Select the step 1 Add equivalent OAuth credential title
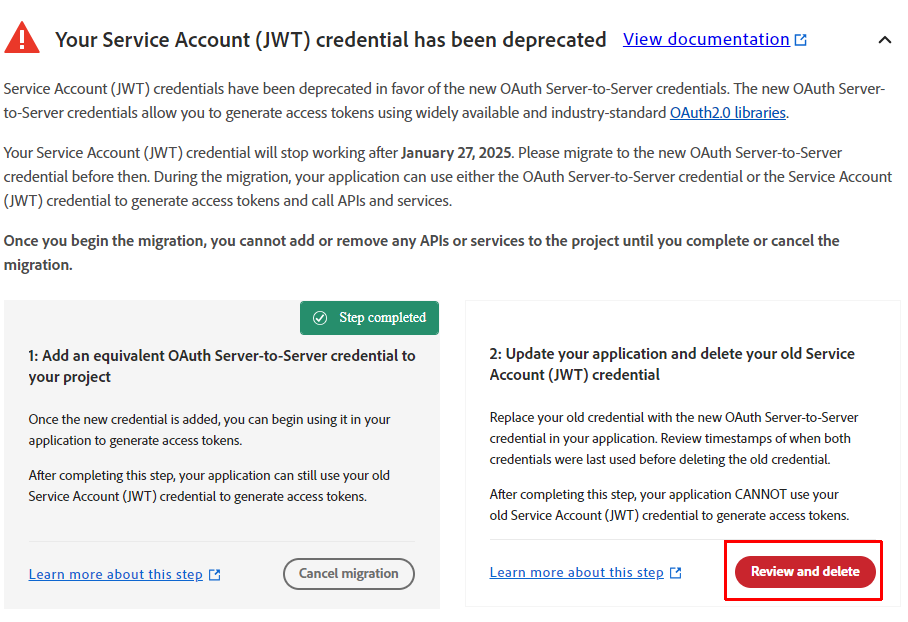Screen dimensions: 908x622 click(x=222, y=366)
